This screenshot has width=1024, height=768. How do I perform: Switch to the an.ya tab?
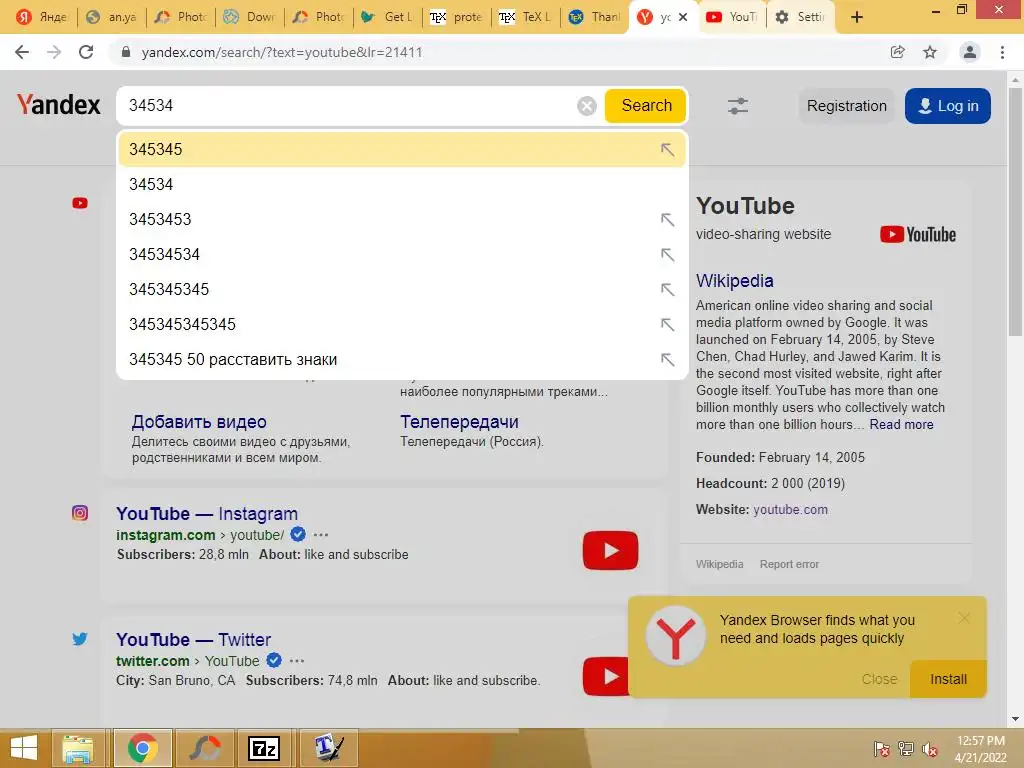pos(112,17)
